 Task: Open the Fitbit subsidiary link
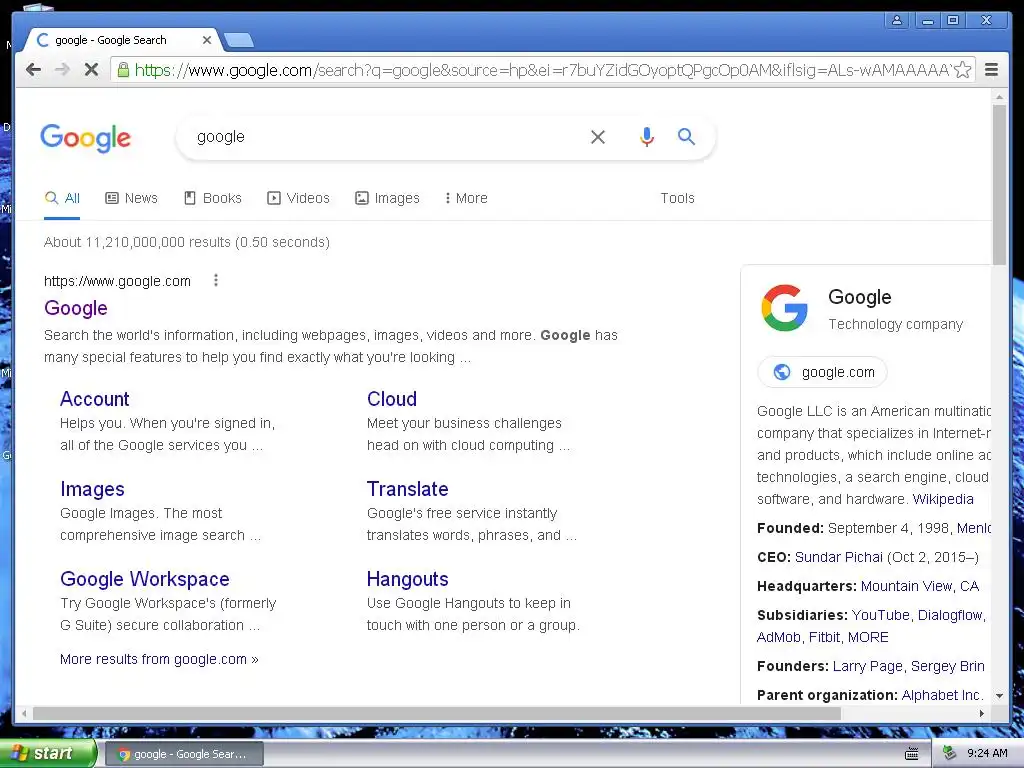[824, 637]
